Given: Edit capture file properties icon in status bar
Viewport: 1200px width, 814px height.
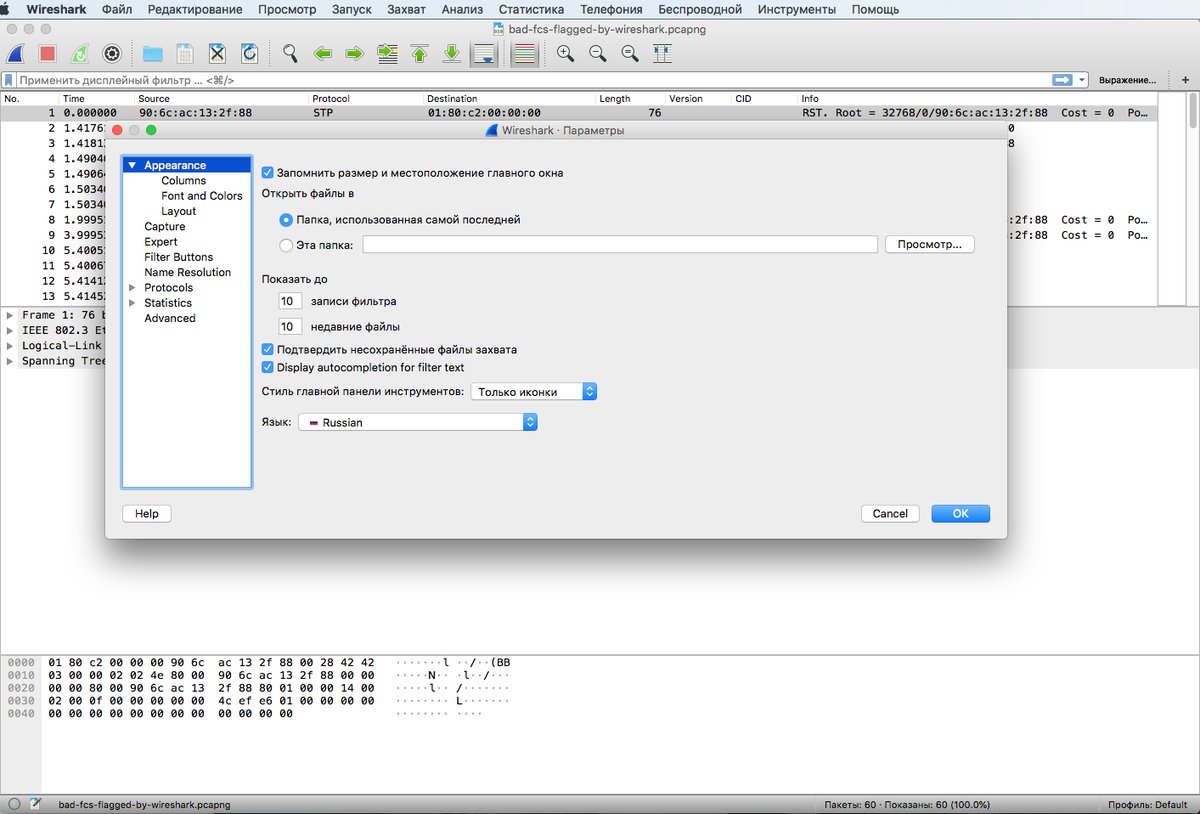Looking at the screenshot, I should [x=35, y=804].
